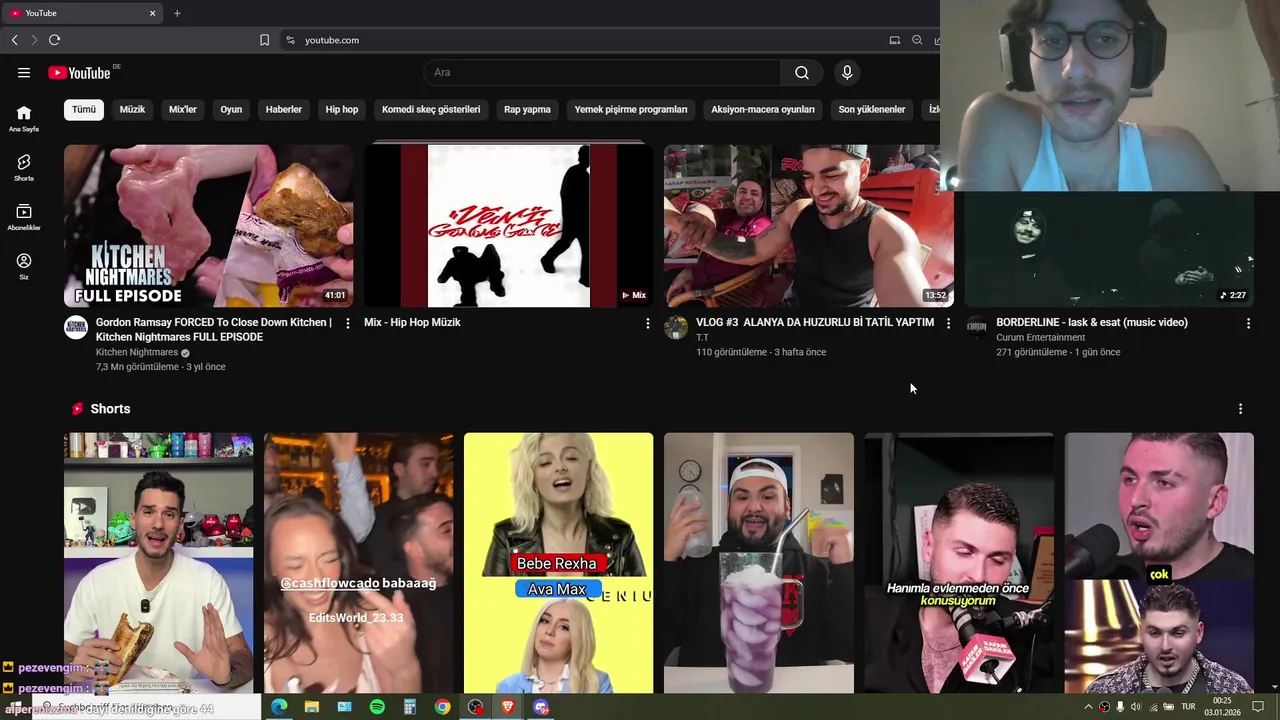Select the Haberler filter chip
The image size is (1280, 720).
pos(284,109)
